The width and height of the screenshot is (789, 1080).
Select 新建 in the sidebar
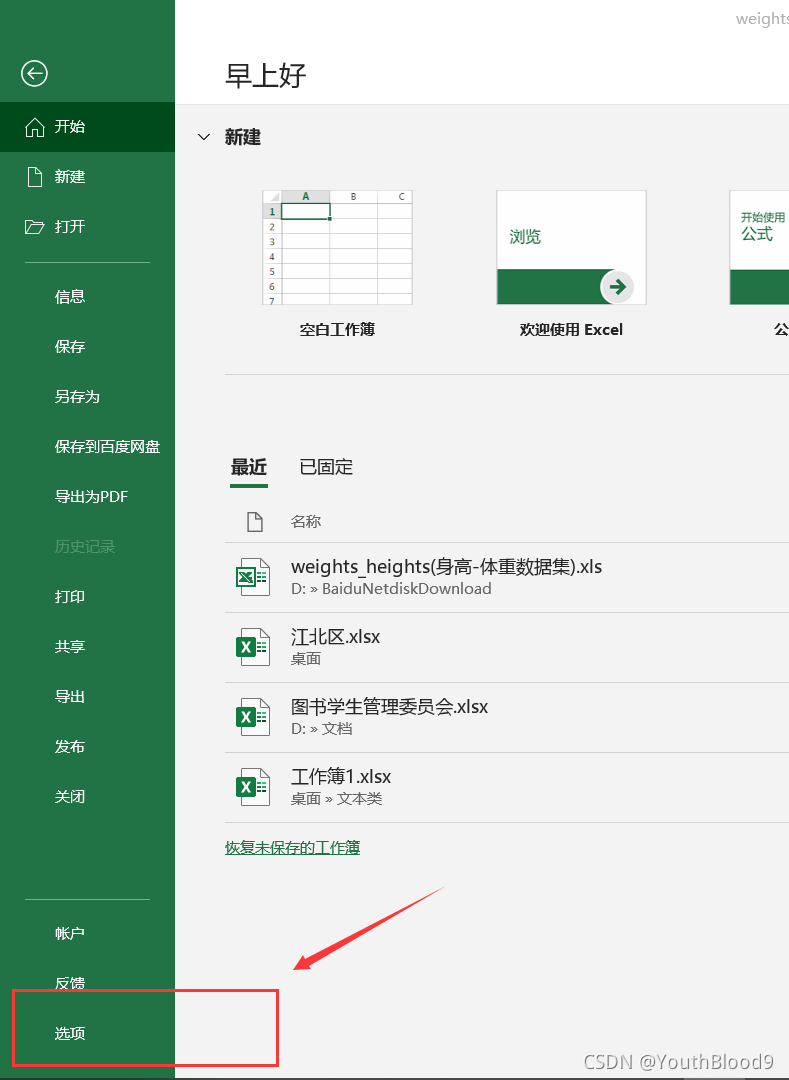click(87, 177)
